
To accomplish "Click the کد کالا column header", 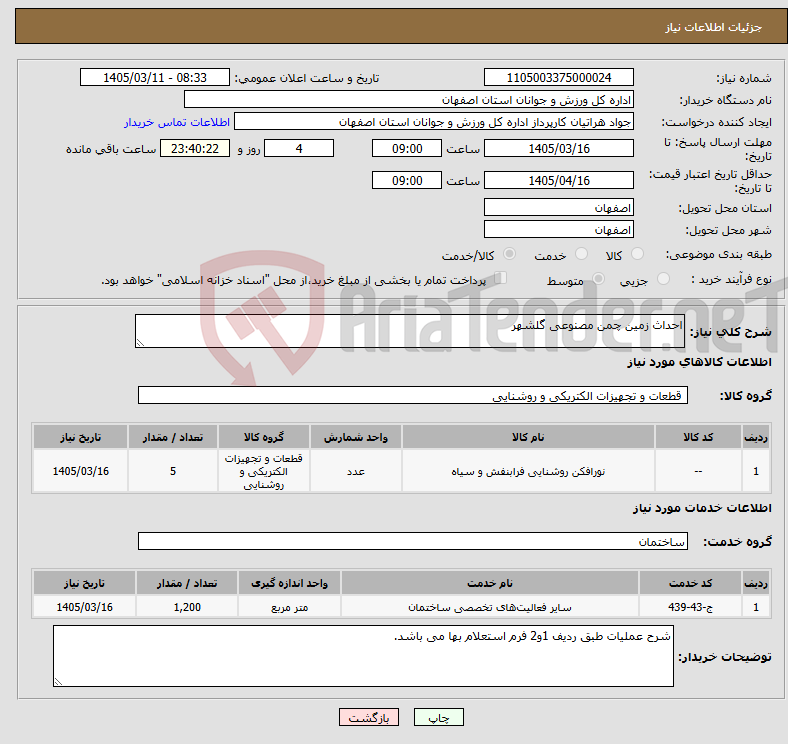I will [x=698, y=437].
